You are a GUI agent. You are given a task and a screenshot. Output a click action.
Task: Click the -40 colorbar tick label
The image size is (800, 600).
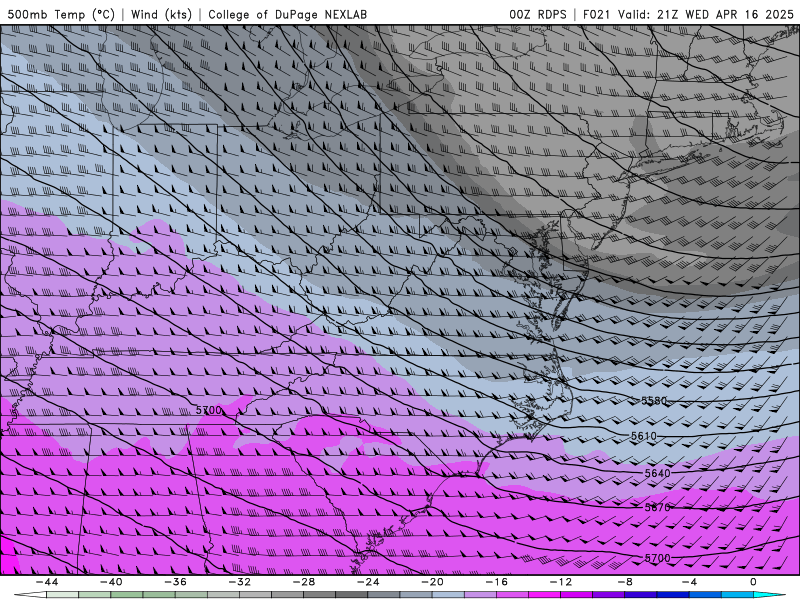111,582
